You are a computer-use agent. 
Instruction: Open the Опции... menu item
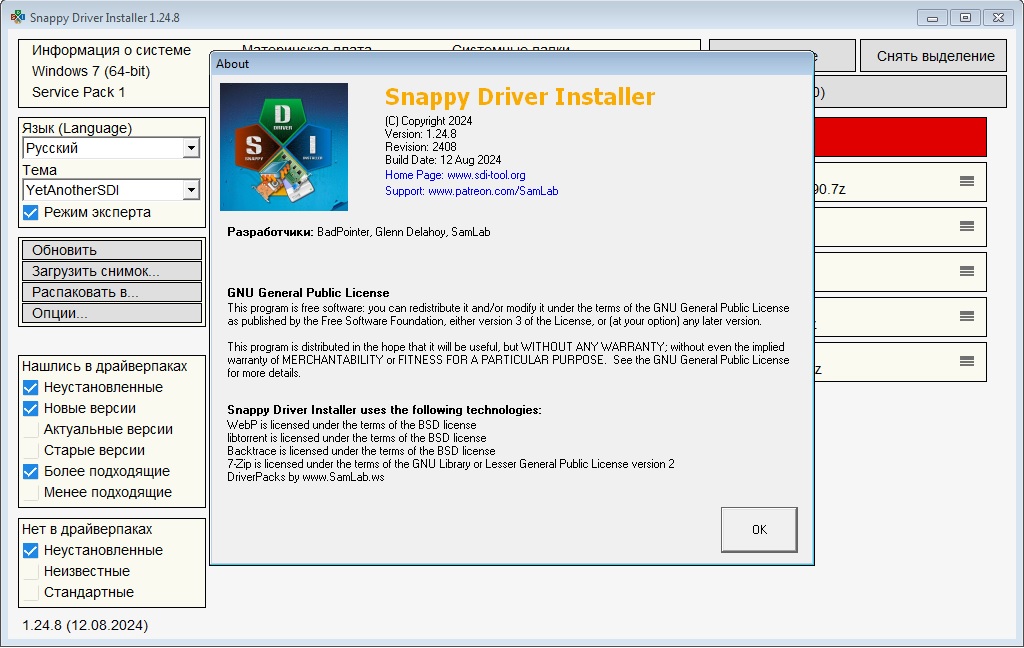(112, 313)
